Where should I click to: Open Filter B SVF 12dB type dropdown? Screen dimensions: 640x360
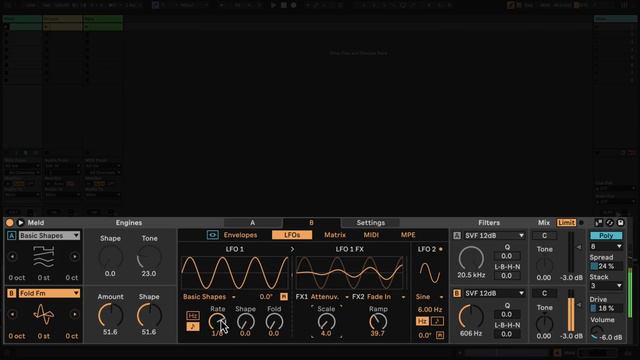(x=494, y=293)
